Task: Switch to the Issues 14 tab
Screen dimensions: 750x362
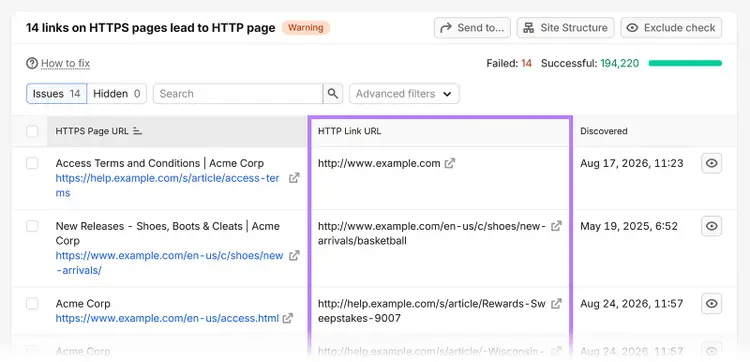Action: click(x=56, y=94)
